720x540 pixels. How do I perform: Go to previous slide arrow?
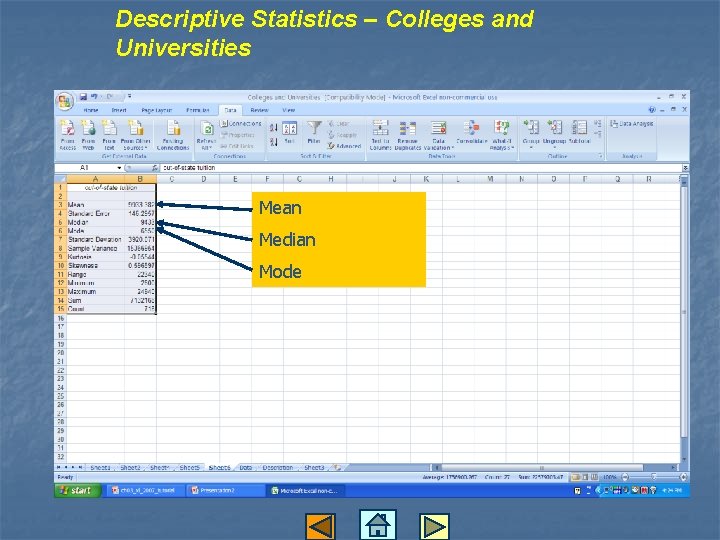[321, 526]
